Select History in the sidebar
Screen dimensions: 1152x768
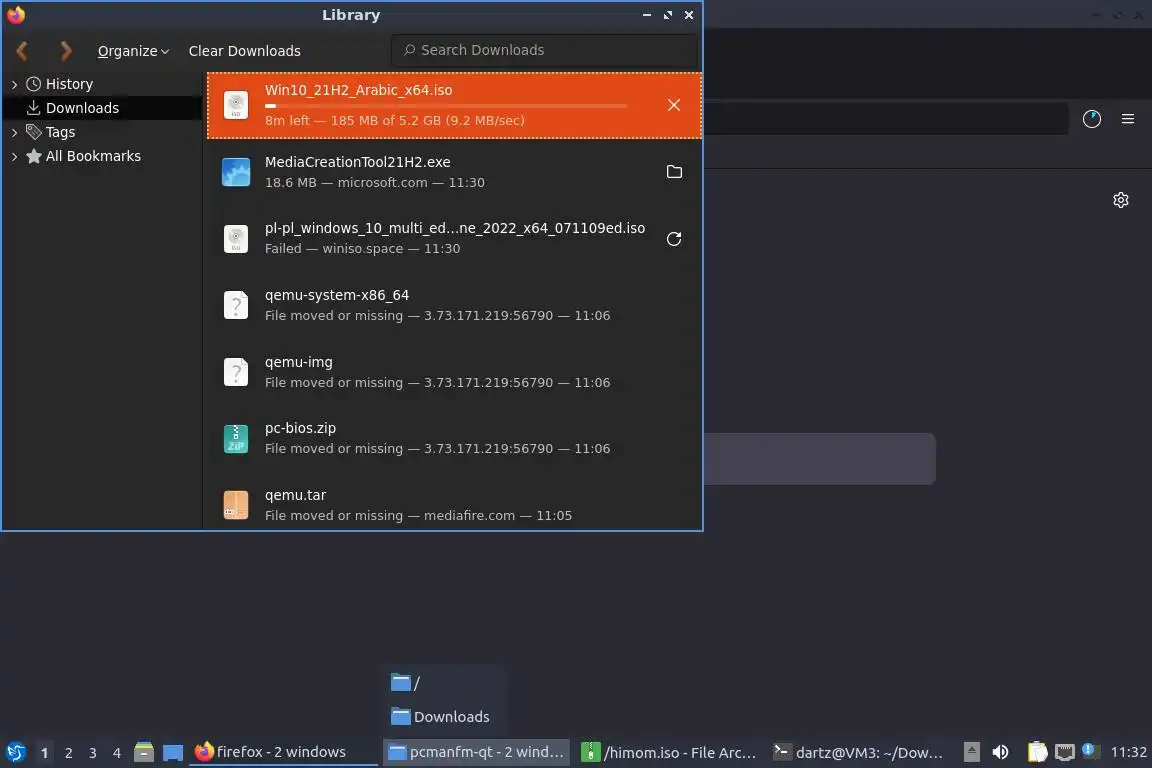click(x=69, y=84)
